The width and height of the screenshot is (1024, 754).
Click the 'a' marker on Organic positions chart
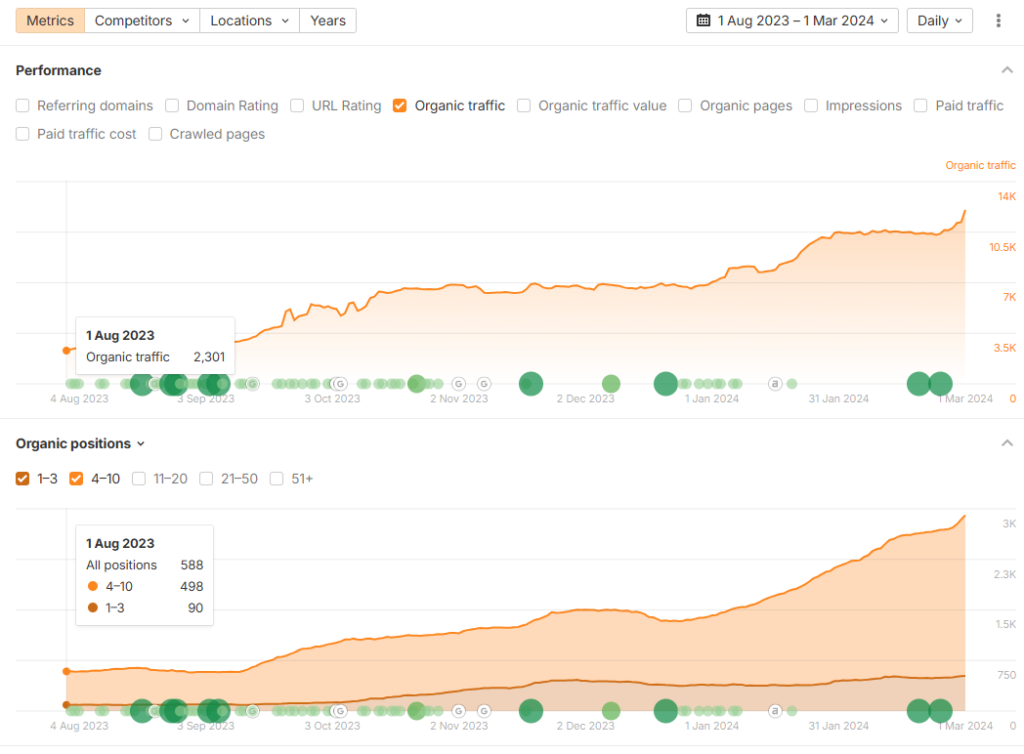(x=774, y=711)
